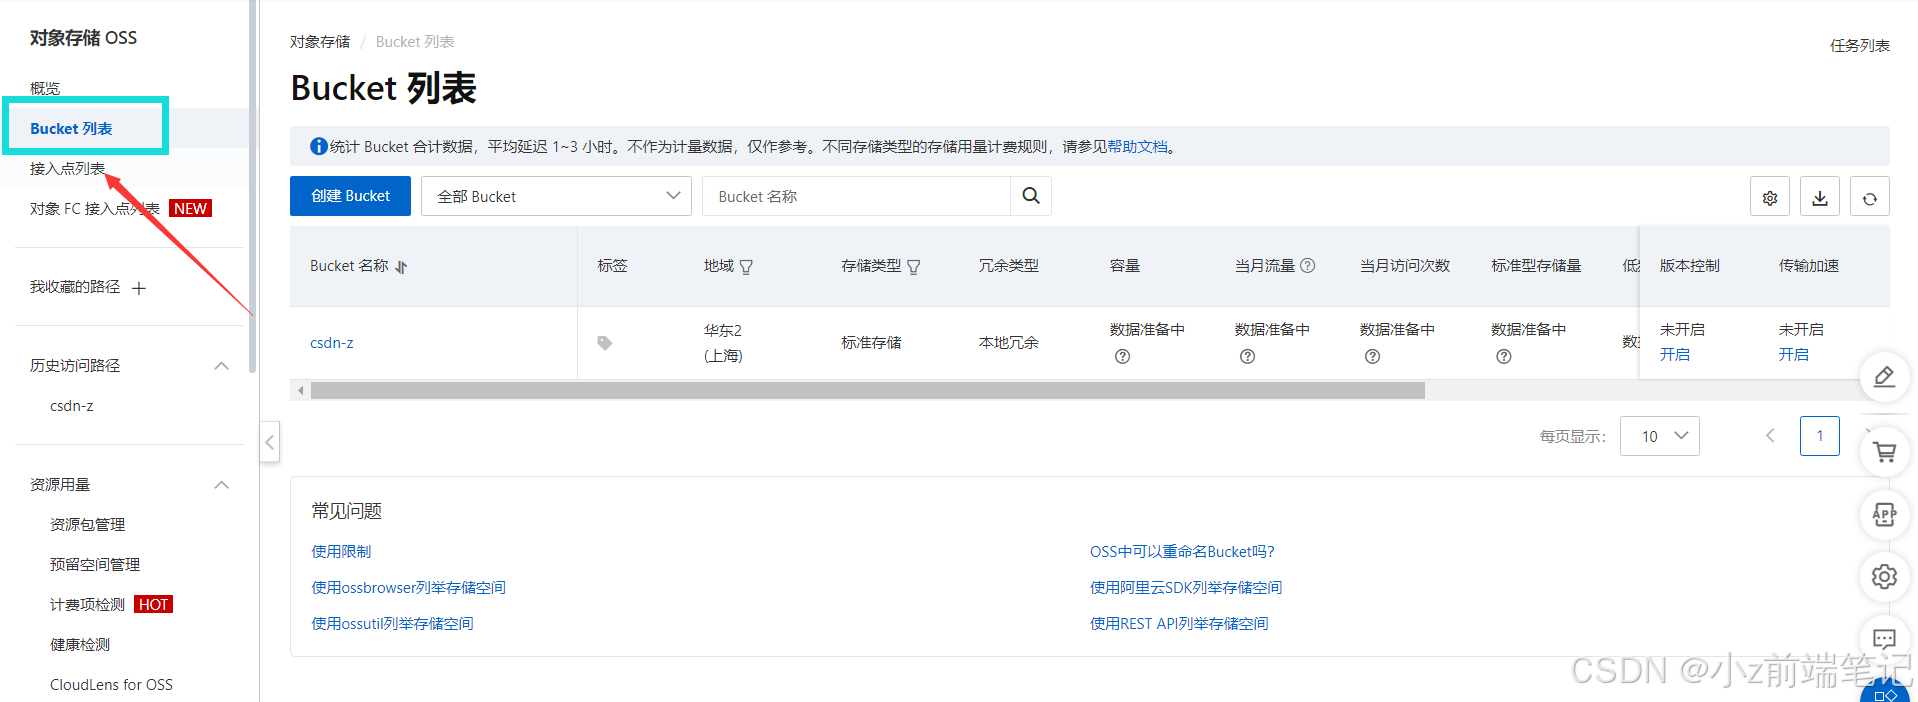Click the 本地冗余 cell
Screen dimensions: 1918x702
coord(1008,343)
